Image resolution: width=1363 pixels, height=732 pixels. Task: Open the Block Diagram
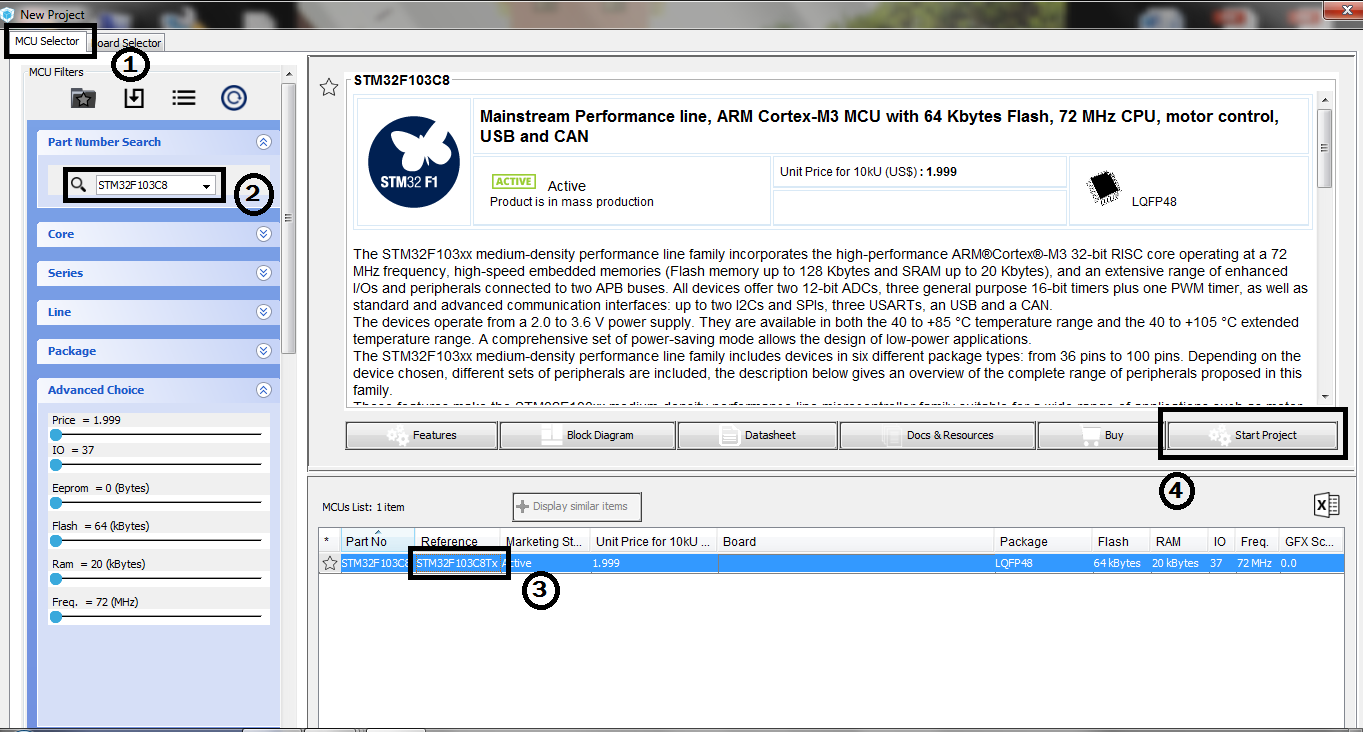coord(587,435)
